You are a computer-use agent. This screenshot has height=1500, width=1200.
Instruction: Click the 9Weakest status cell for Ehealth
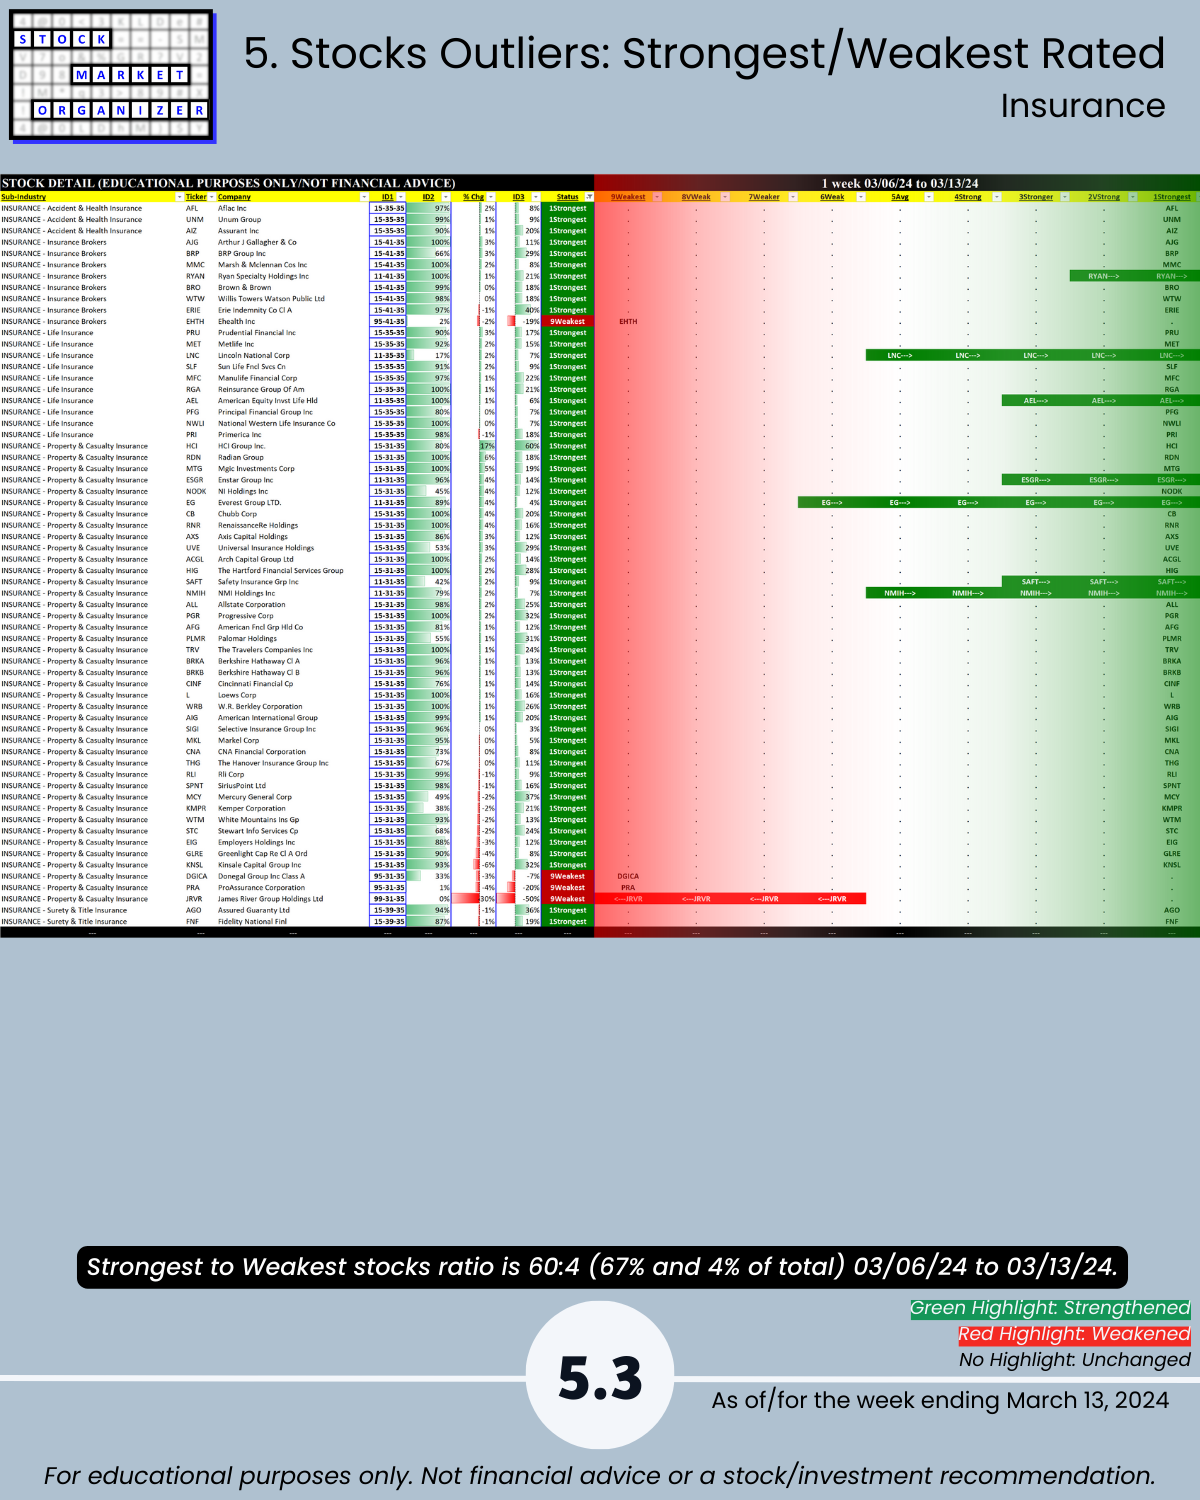[x=567, y=321]
